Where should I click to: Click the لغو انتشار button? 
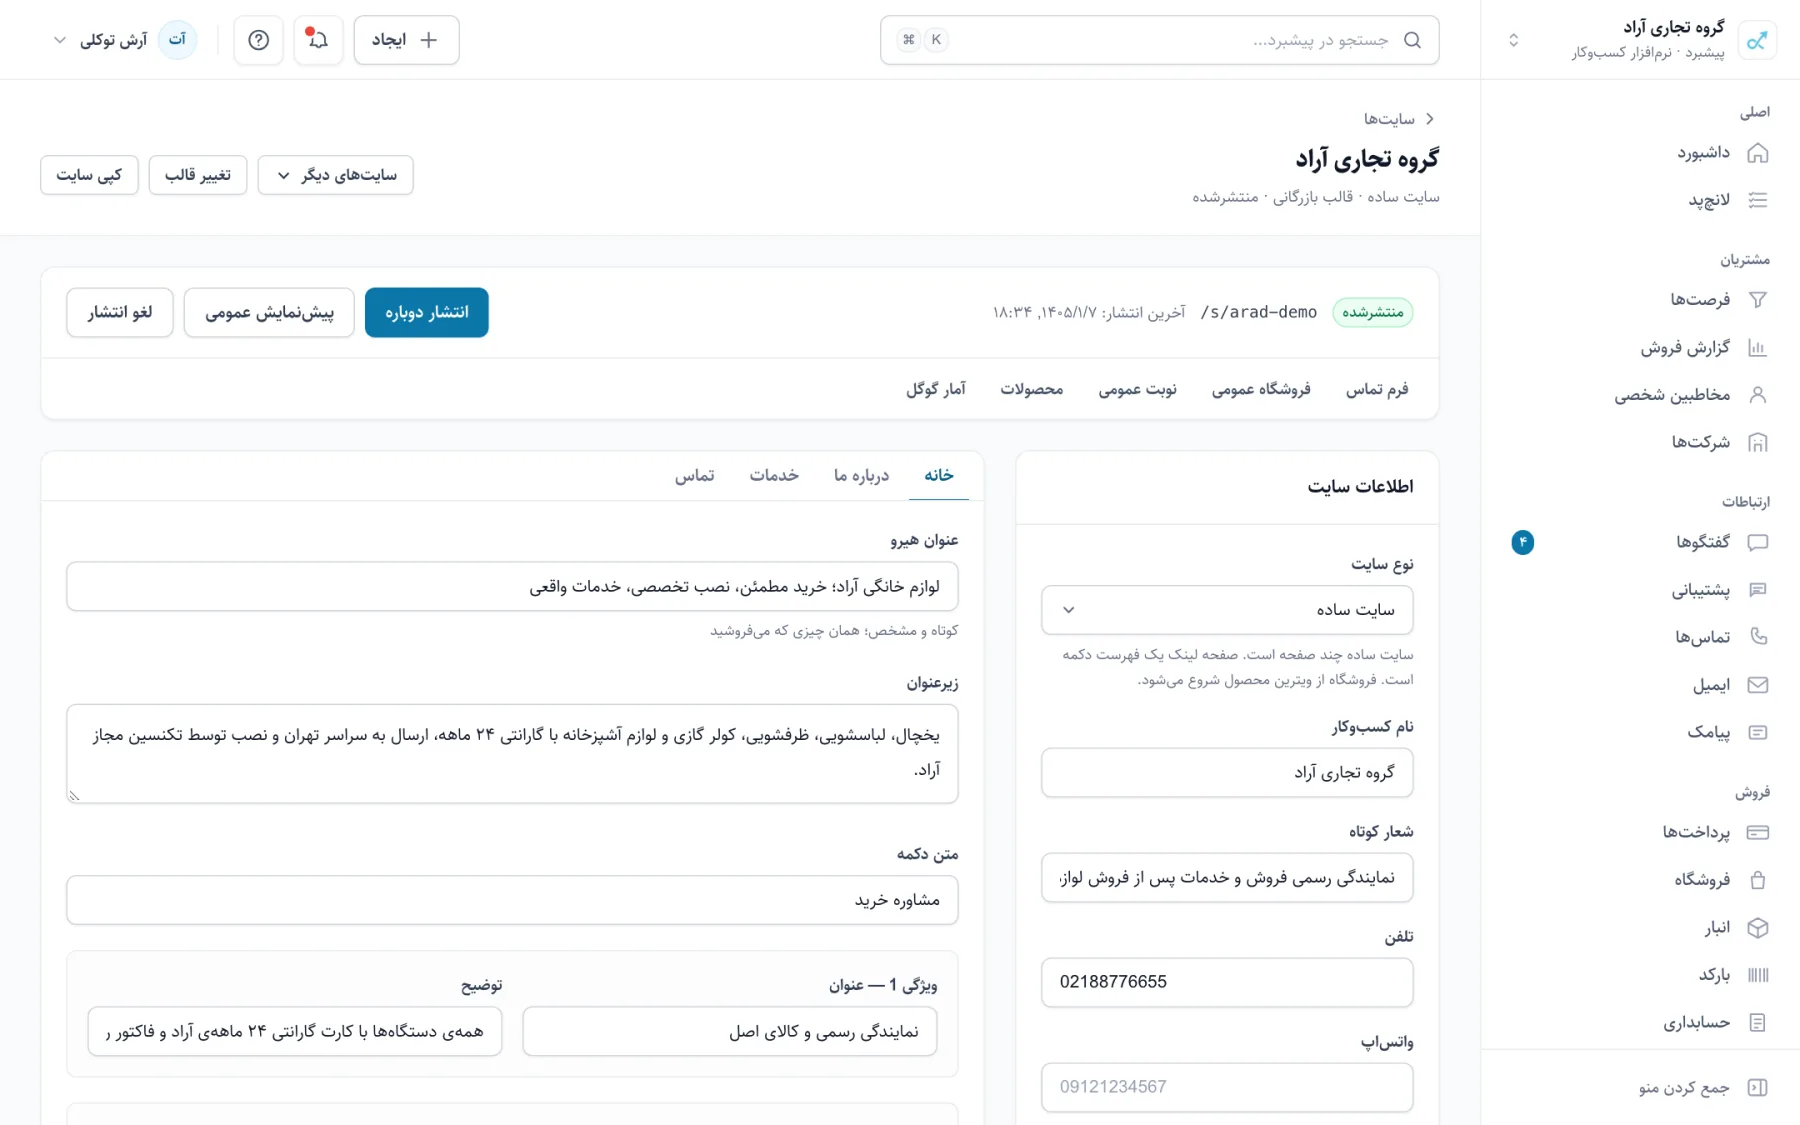click(120, 312)
